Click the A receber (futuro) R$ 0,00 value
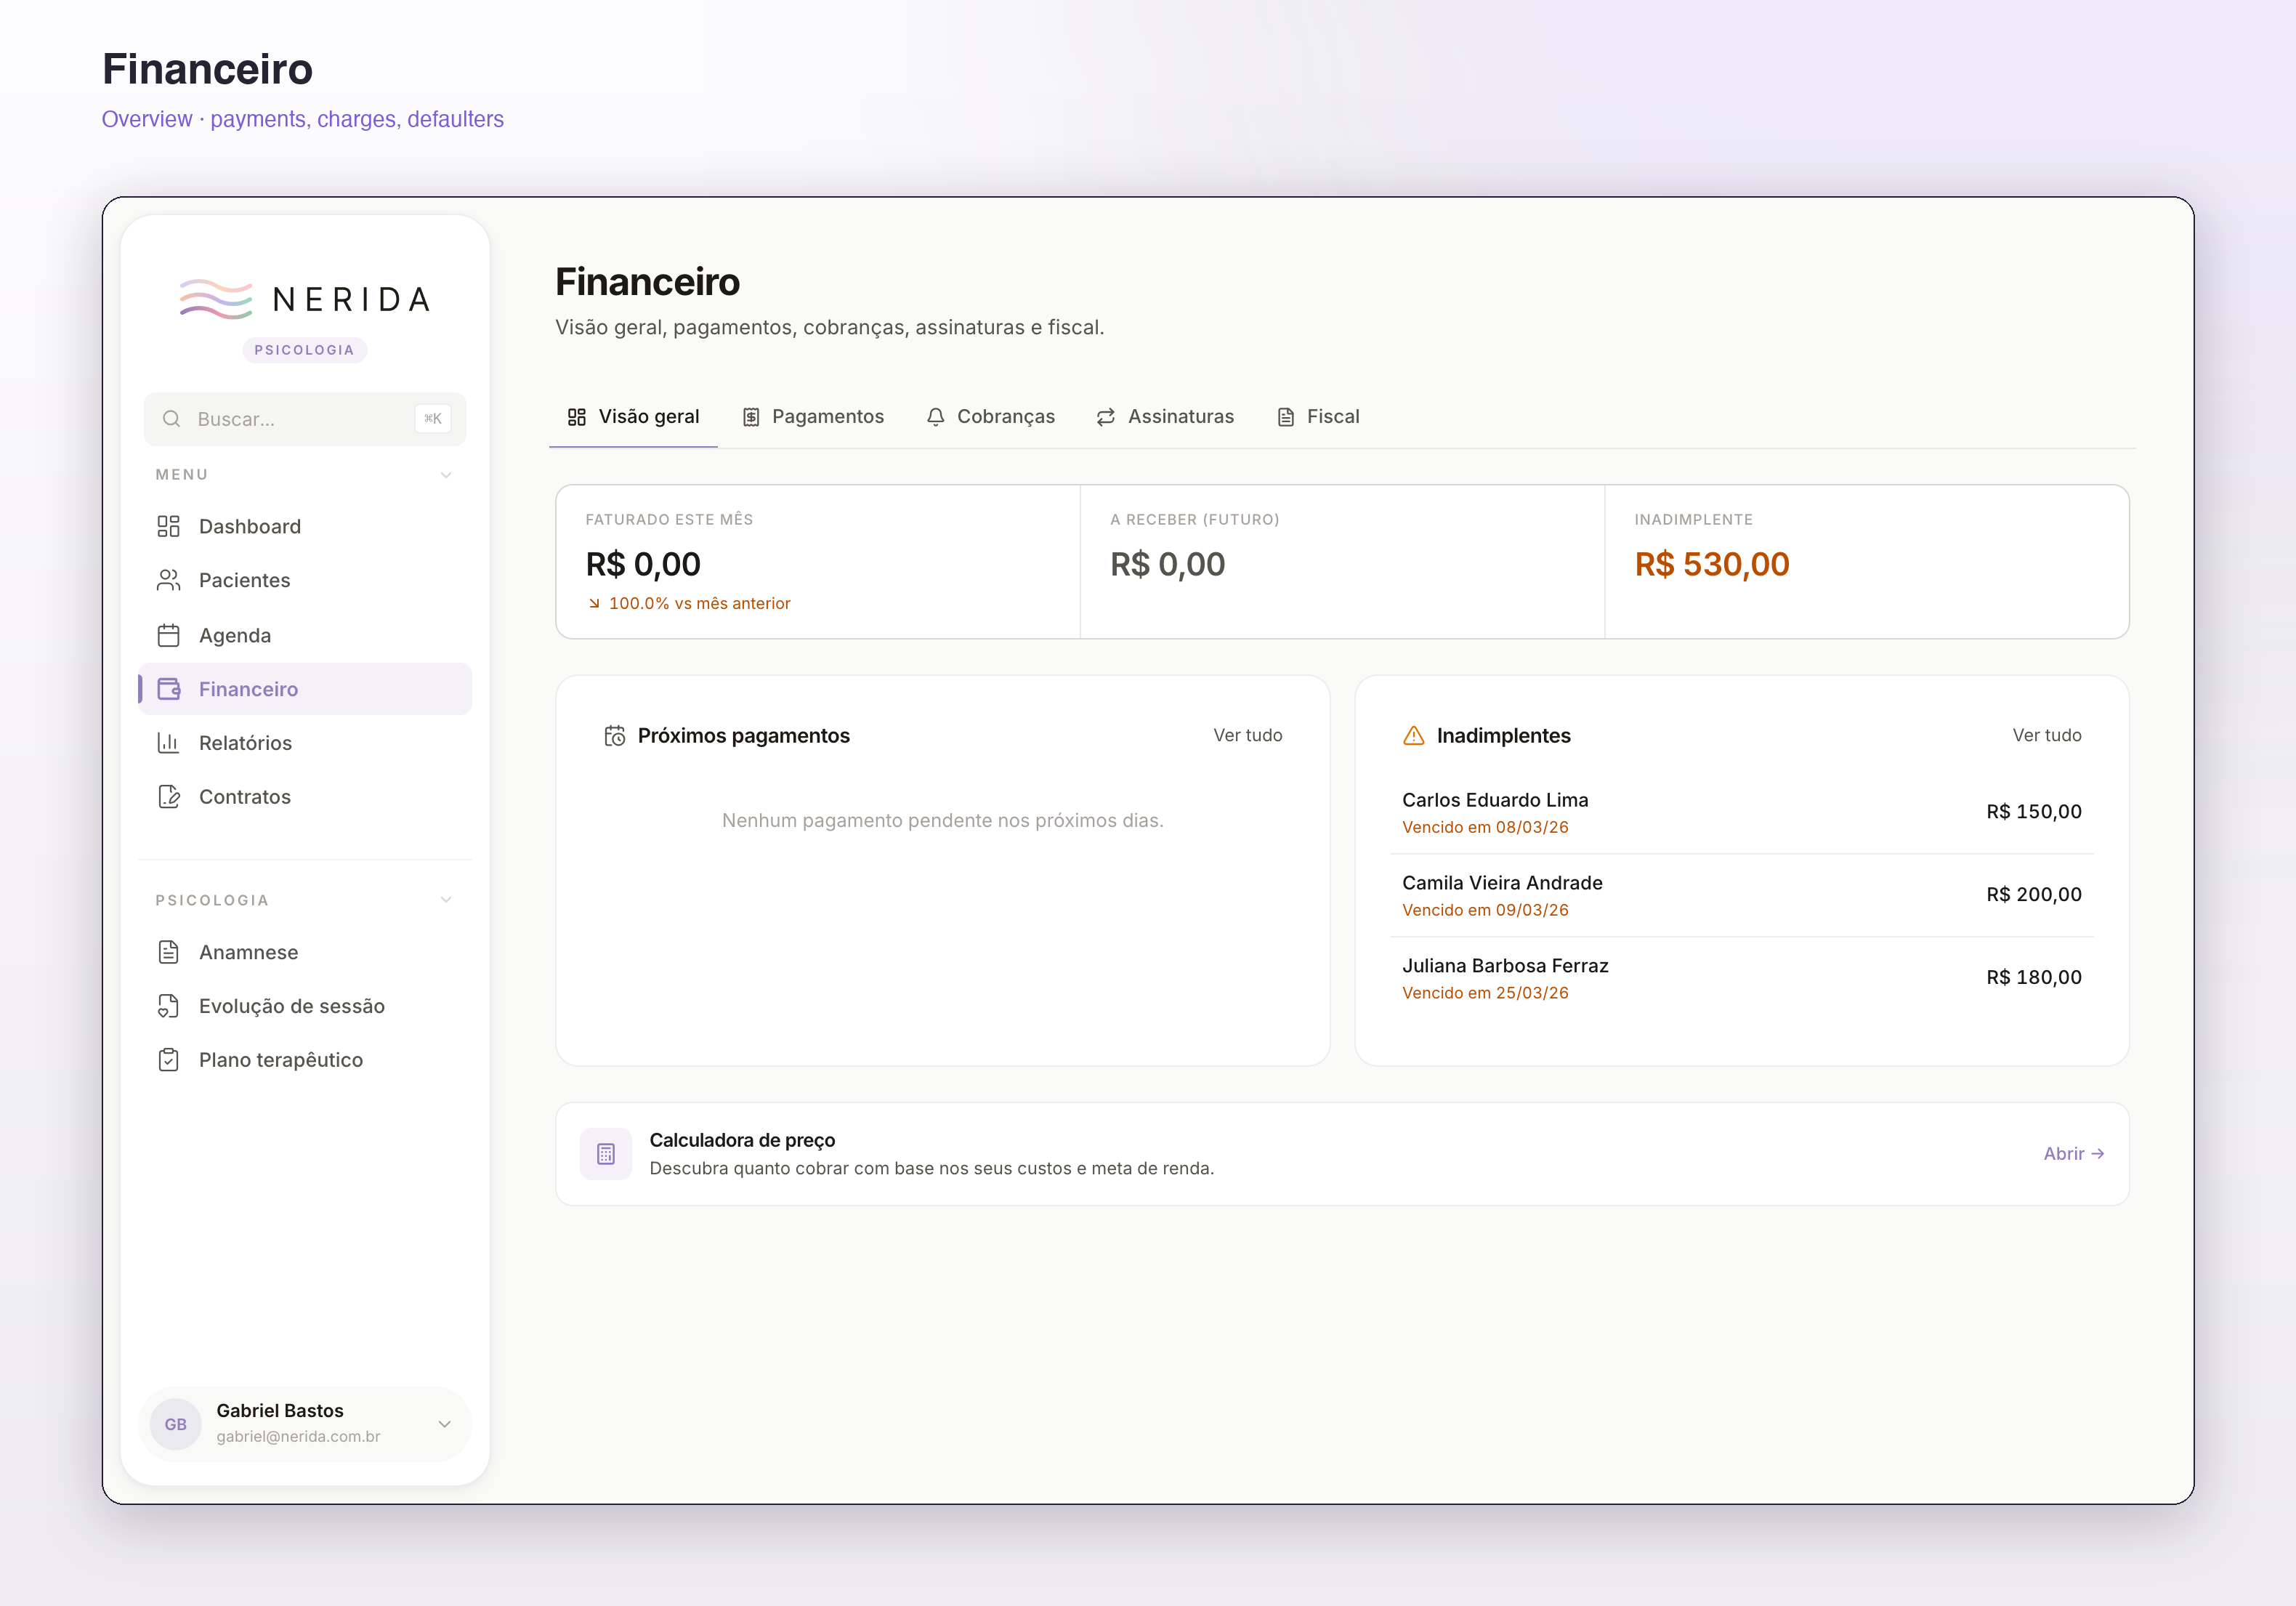This screenshot has width=2296, height=1606. pos(1167,564)
